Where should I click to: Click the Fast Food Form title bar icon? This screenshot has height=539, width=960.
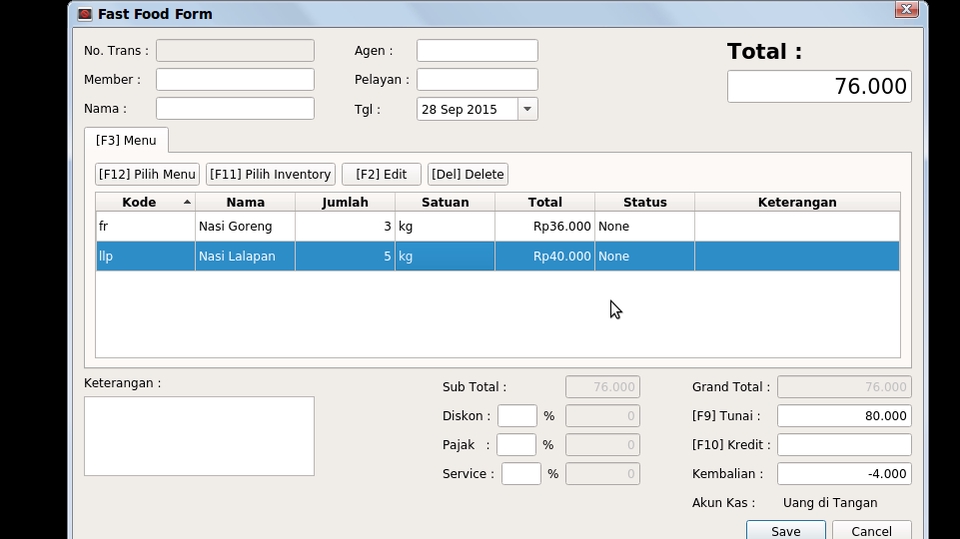click(85, 14)
